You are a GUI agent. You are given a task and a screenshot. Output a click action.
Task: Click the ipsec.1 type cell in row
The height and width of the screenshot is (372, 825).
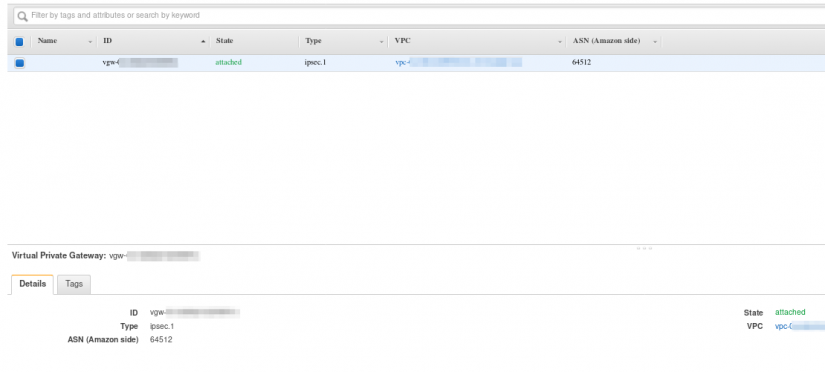point(316,62)
